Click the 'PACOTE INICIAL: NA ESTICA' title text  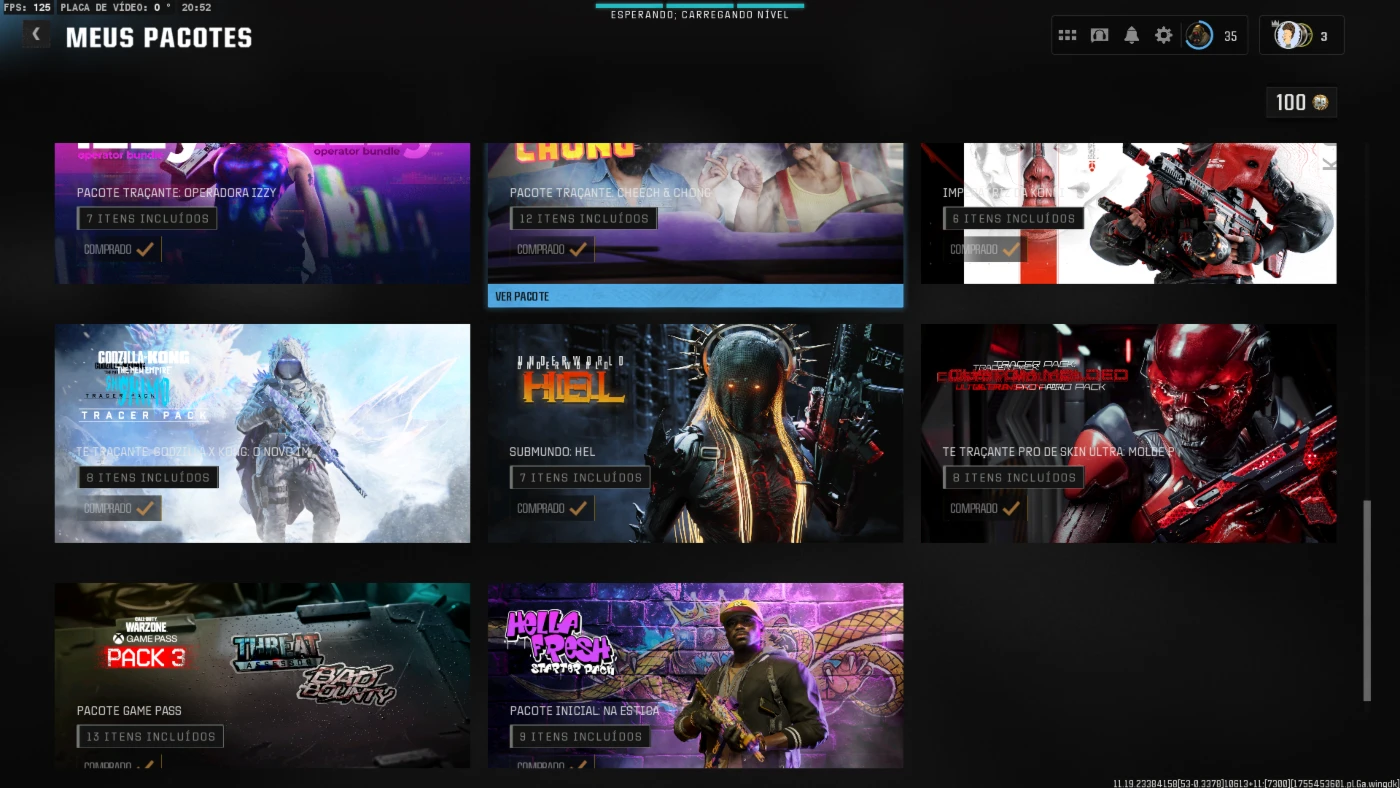tap(584, 711)
